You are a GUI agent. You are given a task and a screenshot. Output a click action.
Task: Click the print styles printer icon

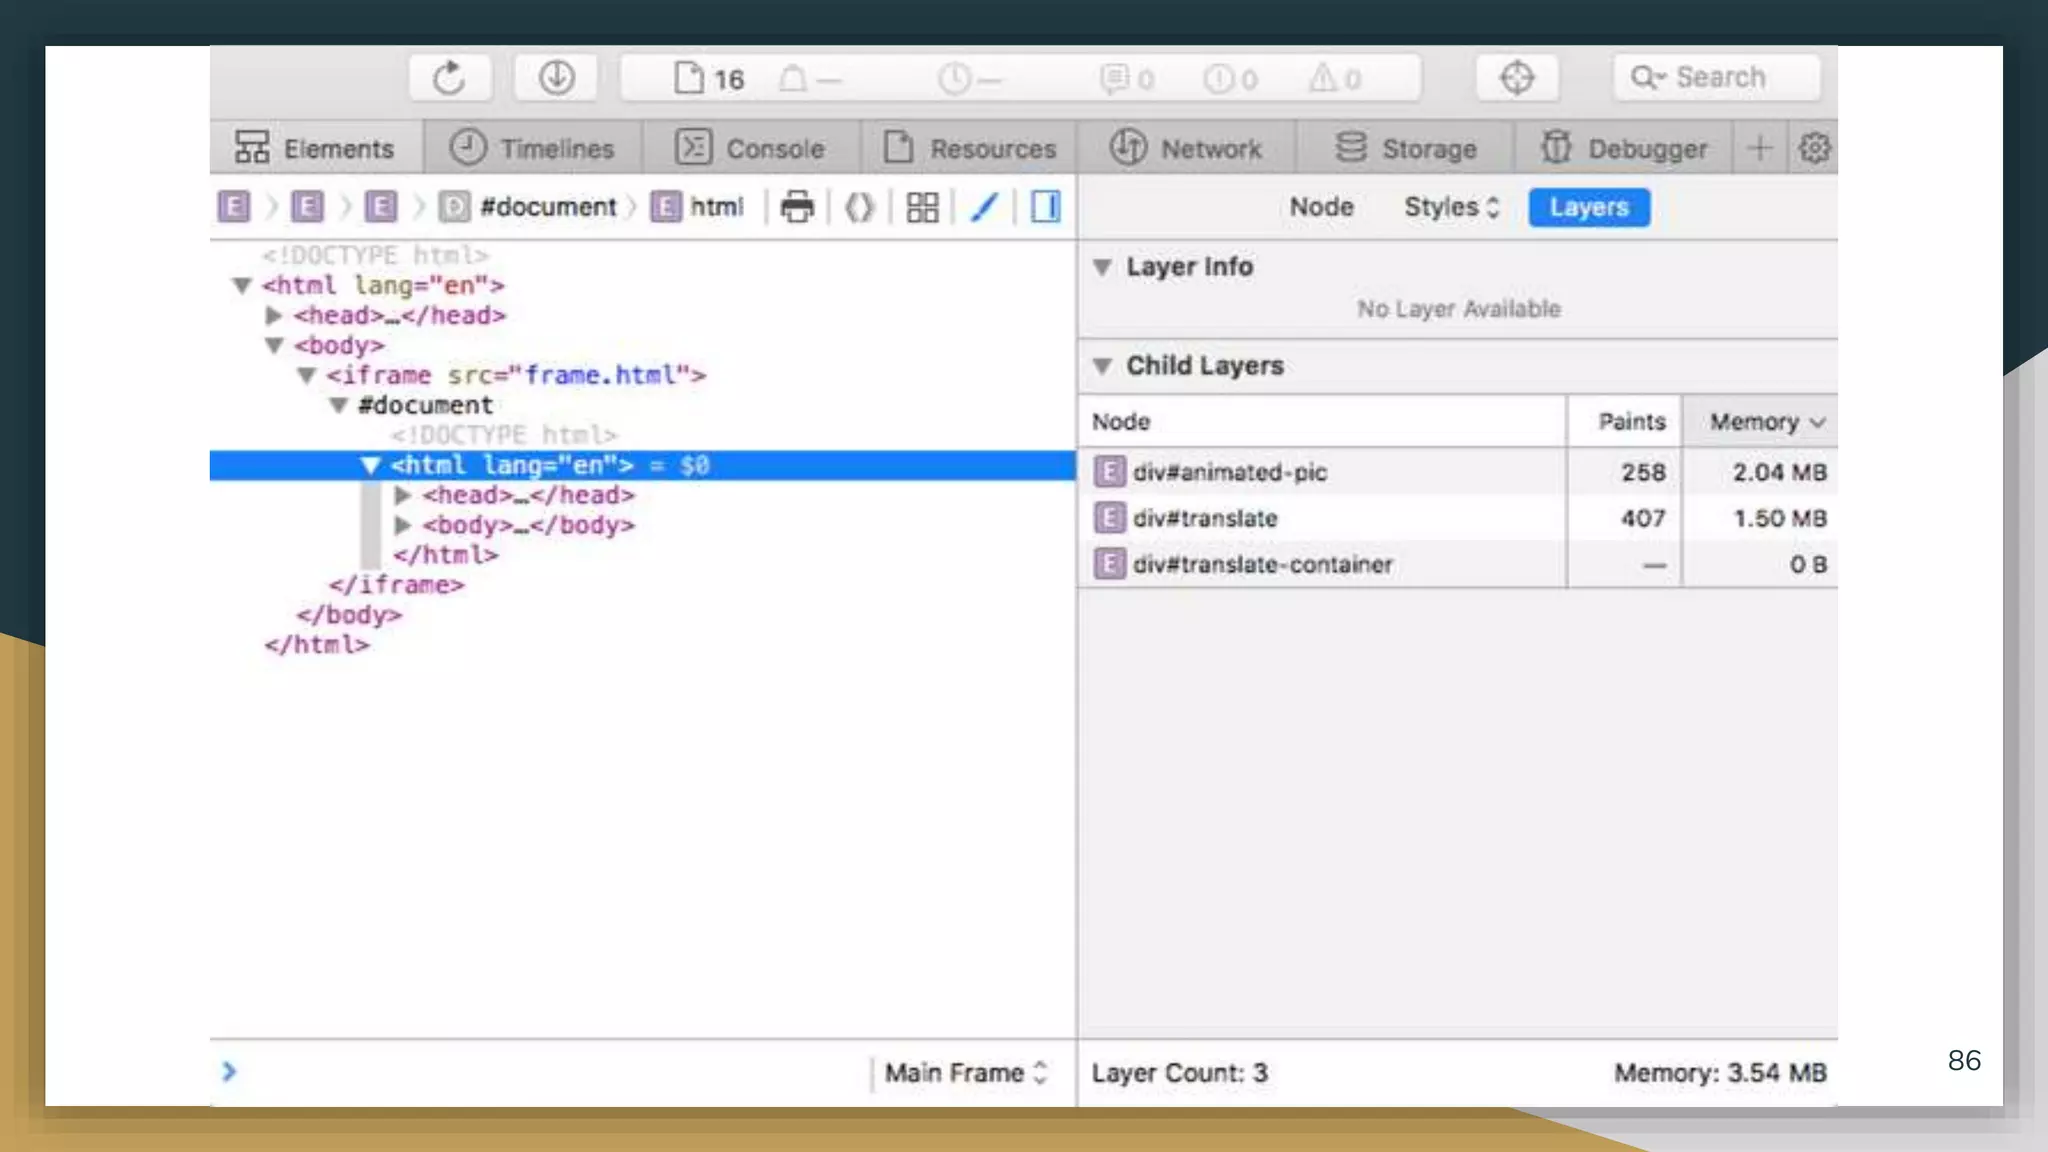(x=797, y=207)
